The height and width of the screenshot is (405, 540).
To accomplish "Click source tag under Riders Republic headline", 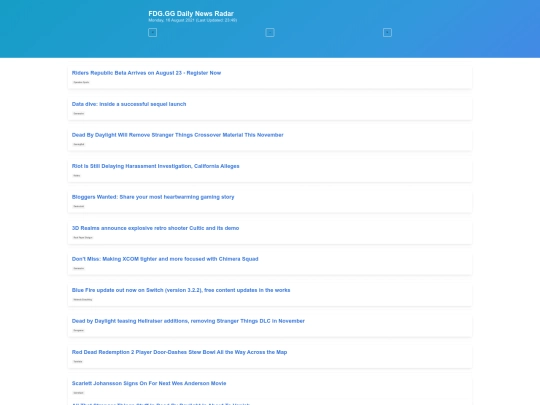I will coord(81,82).
